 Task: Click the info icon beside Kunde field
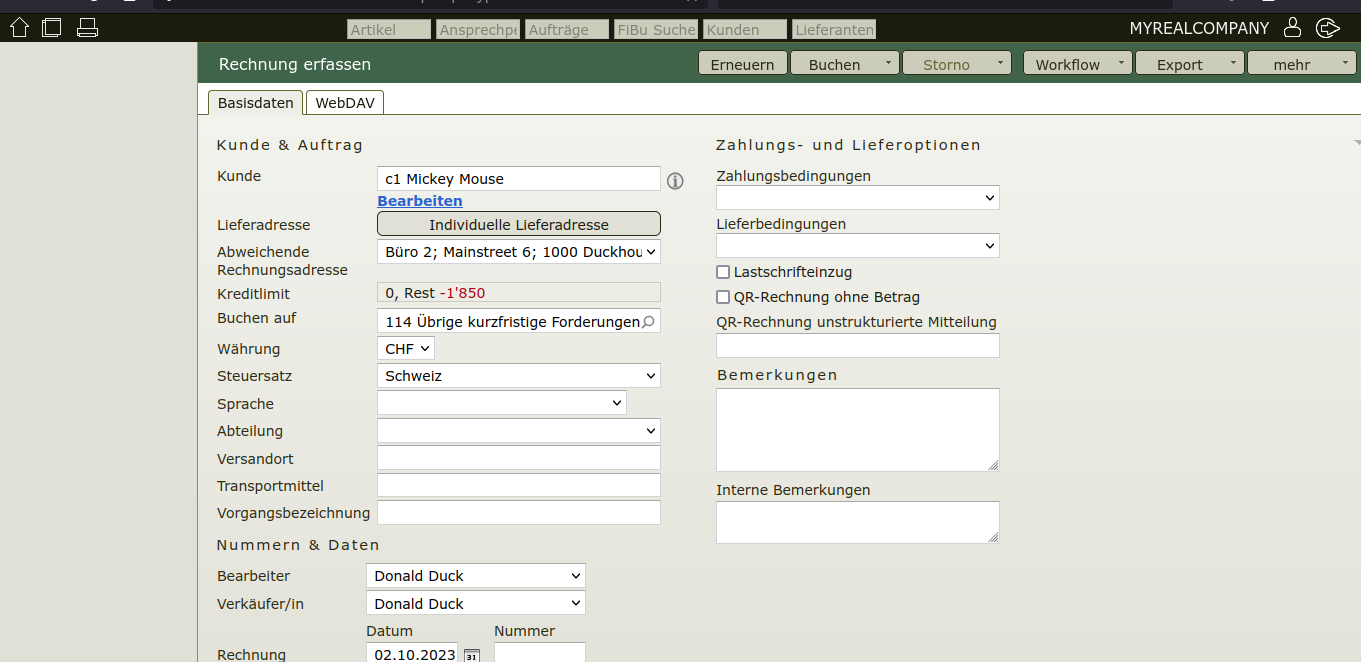675,181
